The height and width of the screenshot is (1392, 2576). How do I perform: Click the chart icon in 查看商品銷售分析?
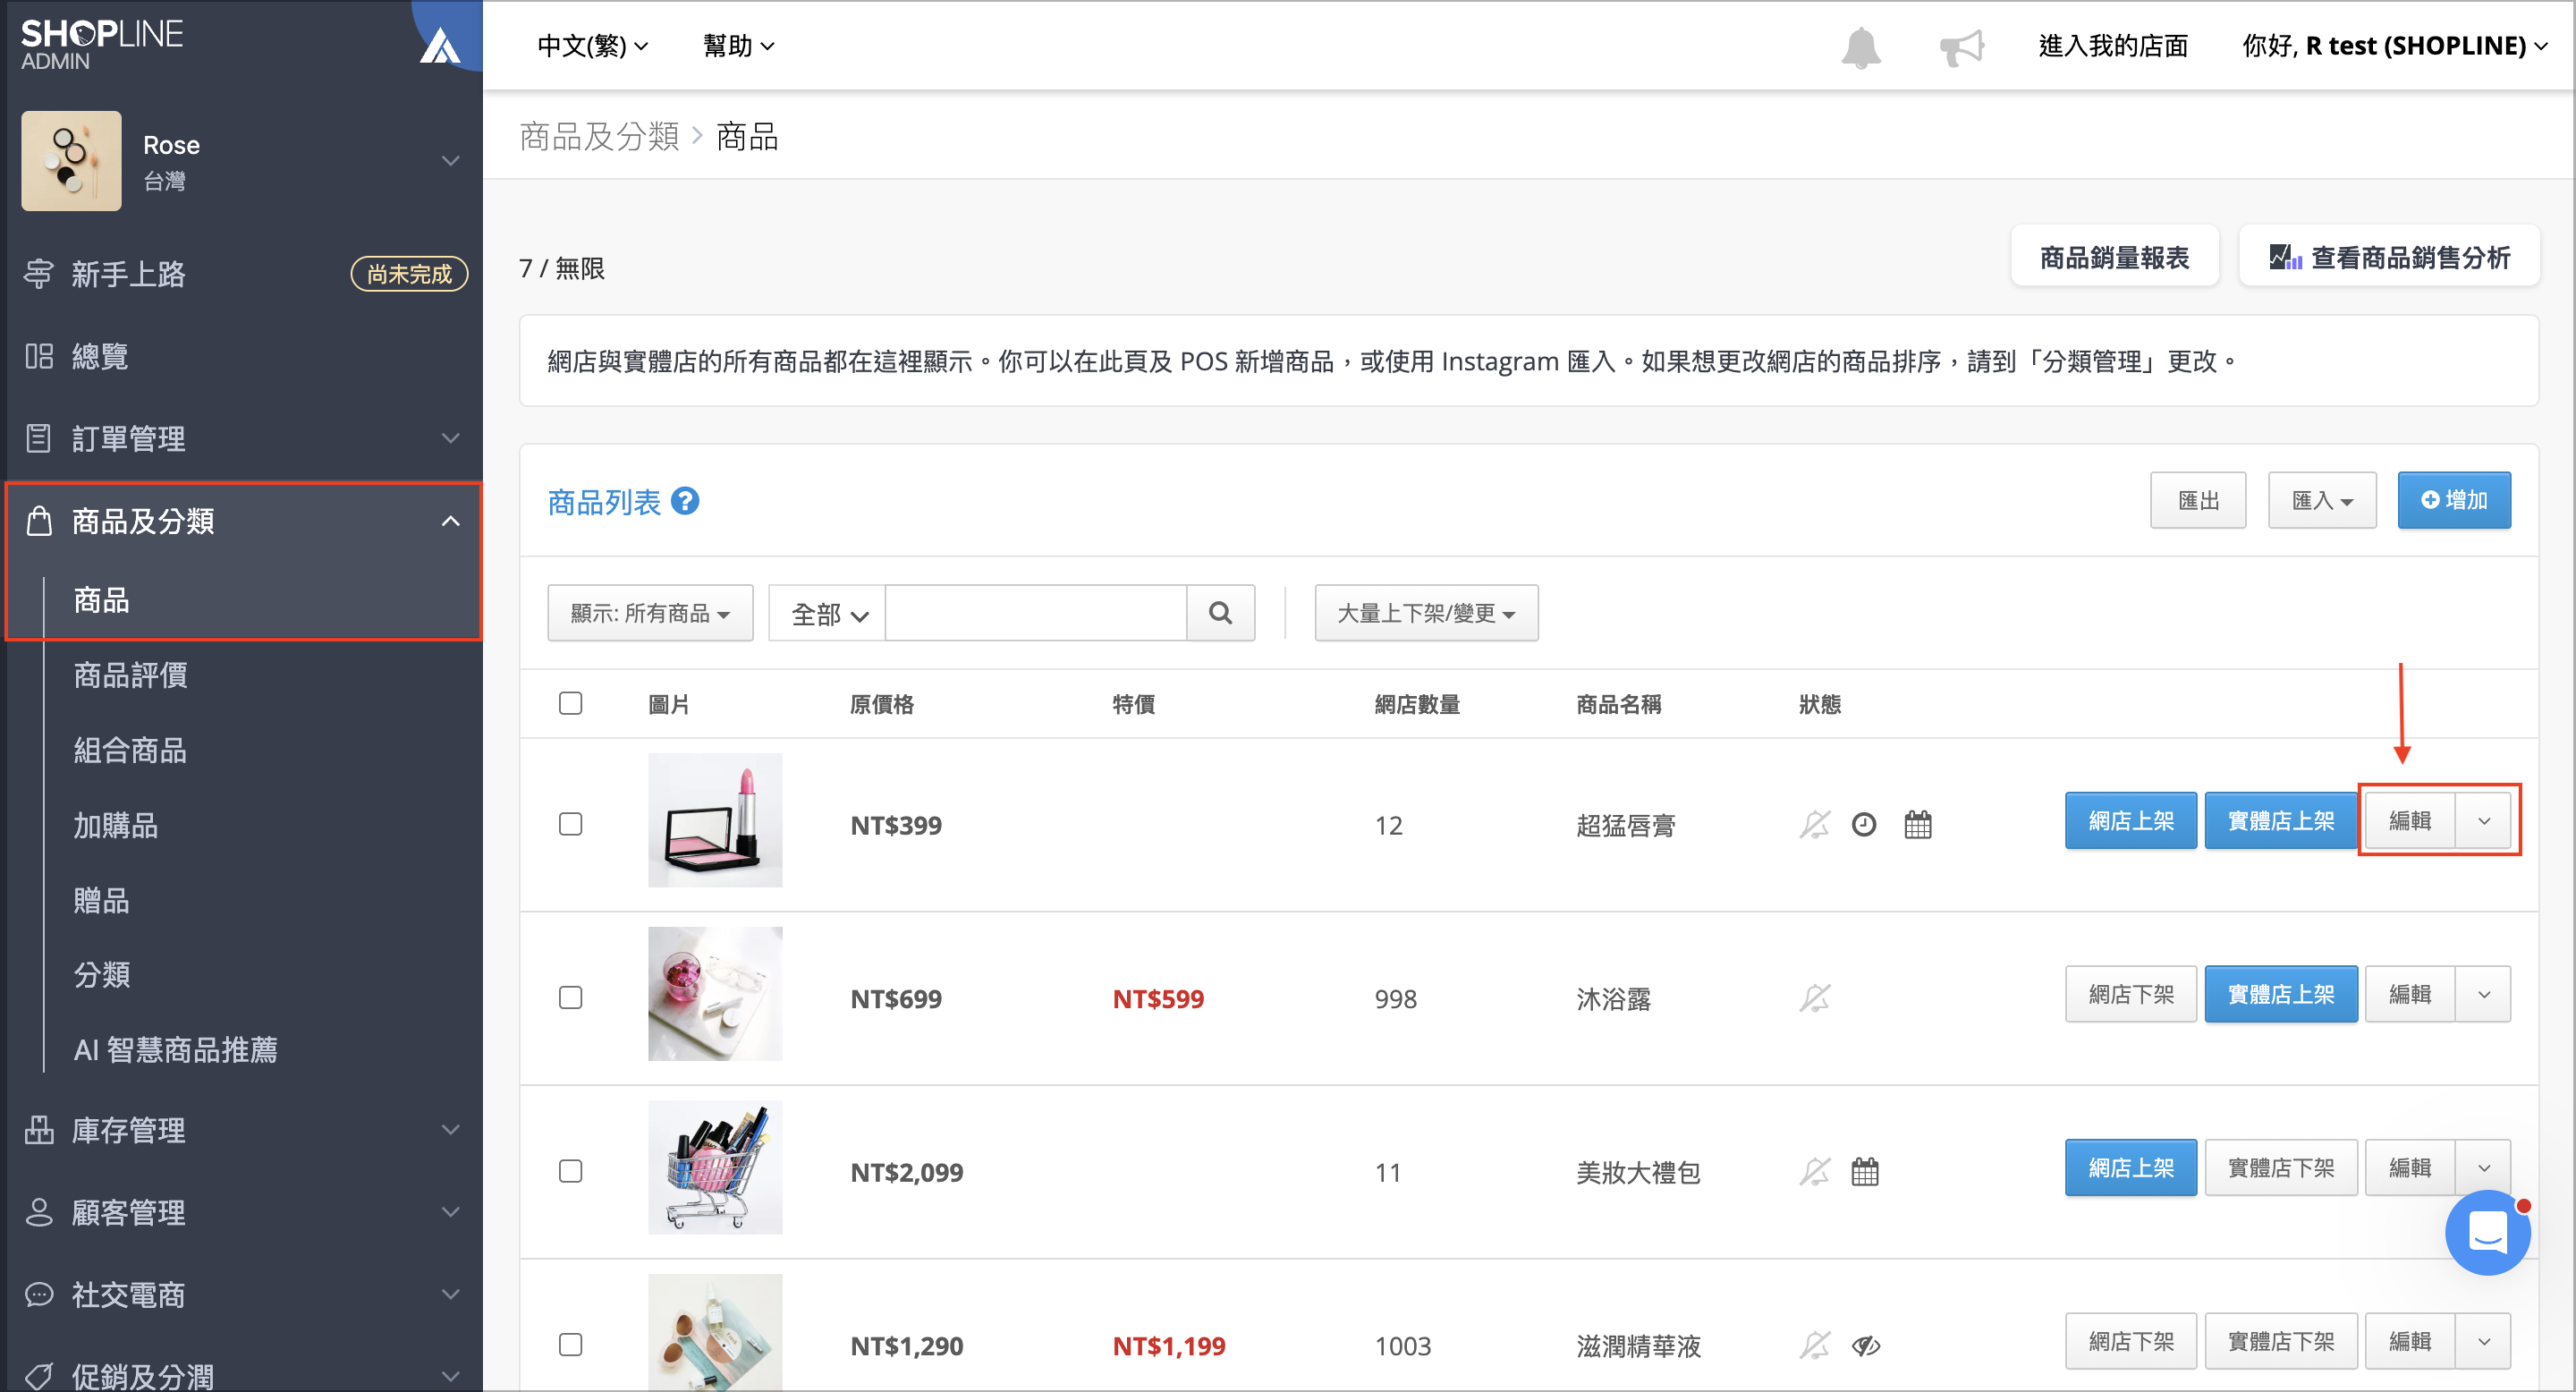pos(2285,258)
